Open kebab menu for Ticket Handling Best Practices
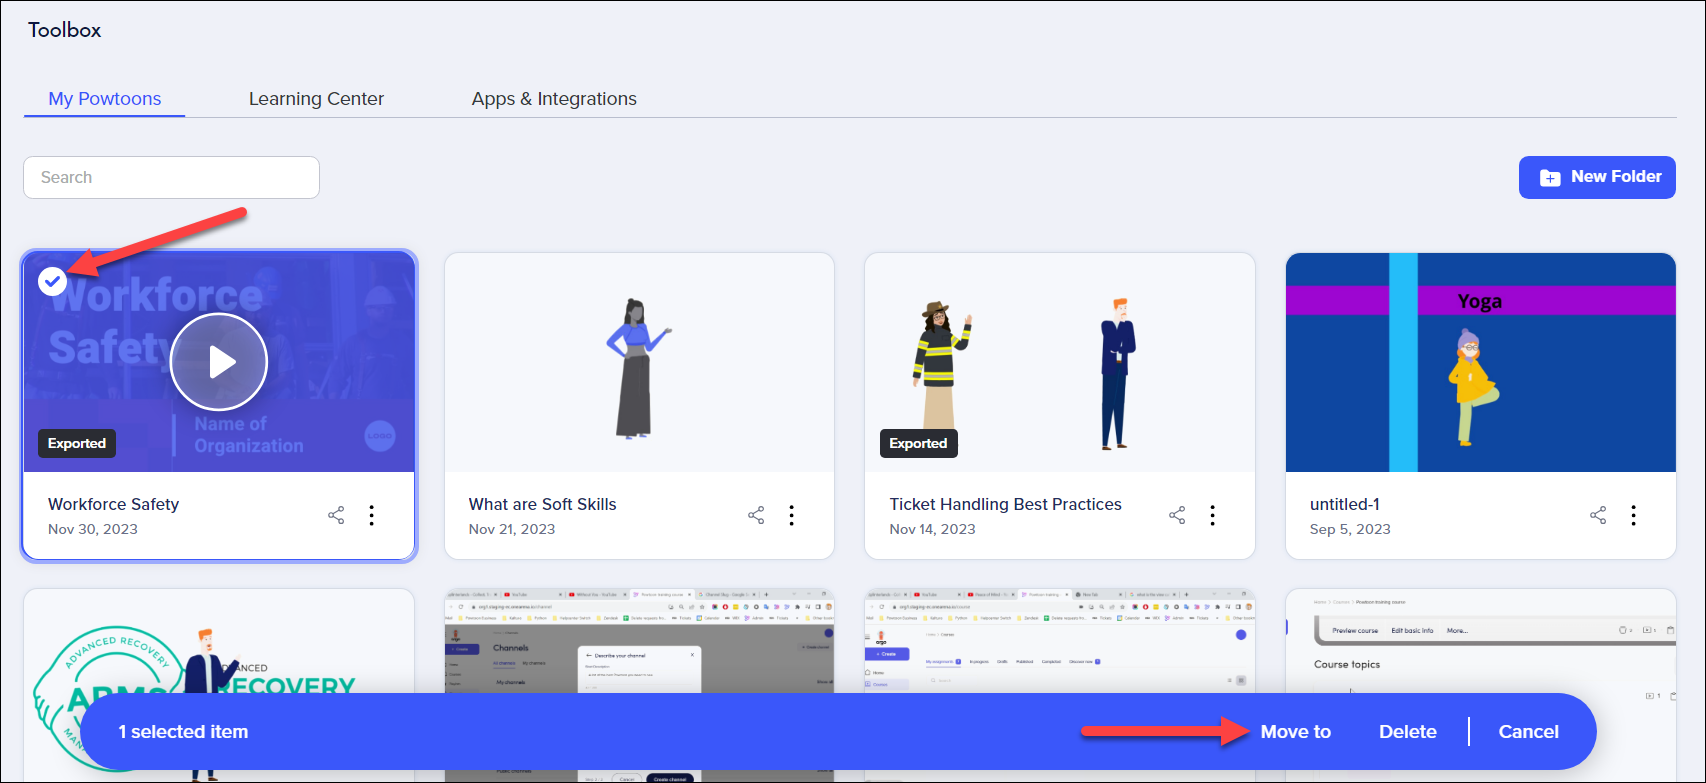 point(1213,515)
